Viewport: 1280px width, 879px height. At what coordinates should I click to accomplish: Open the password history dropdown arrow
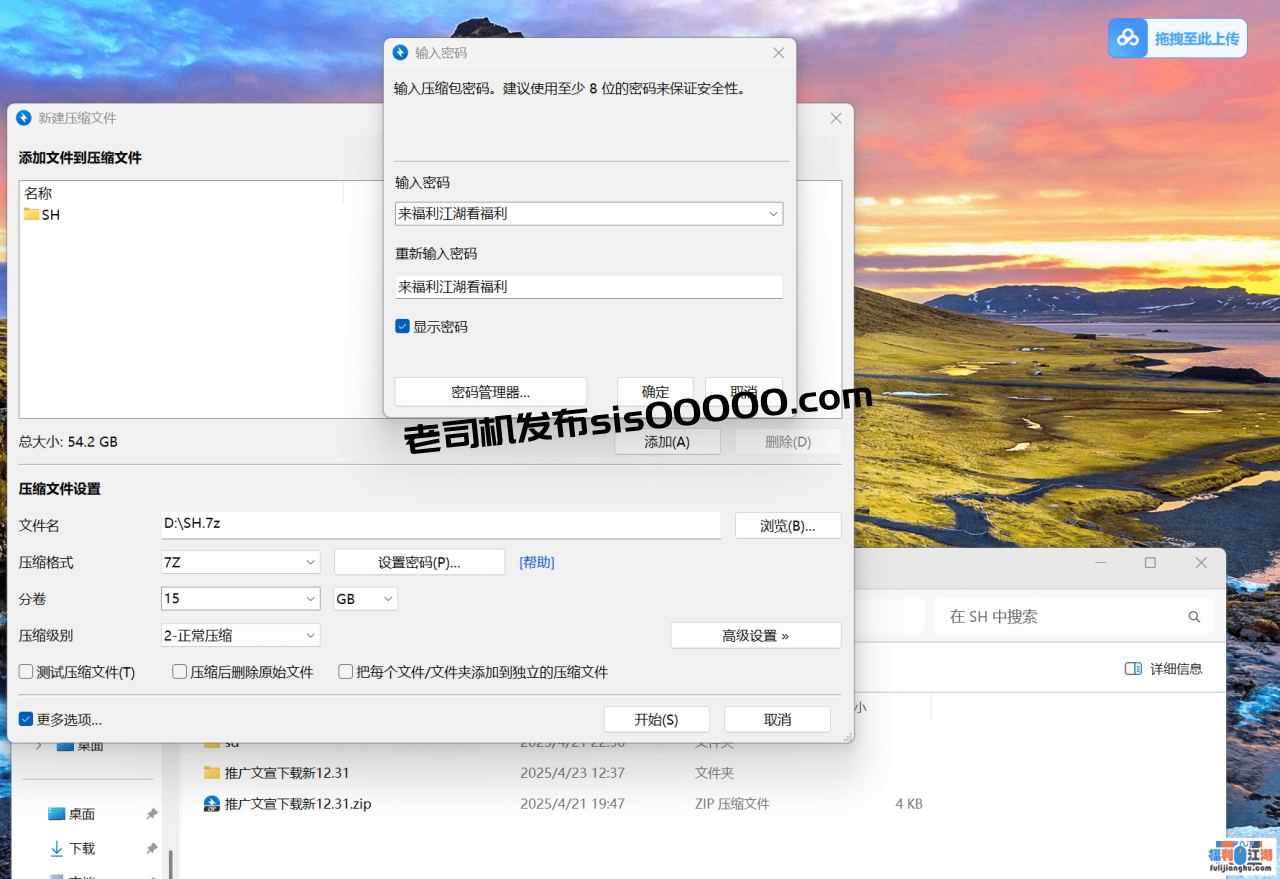(x=773, y=213)
